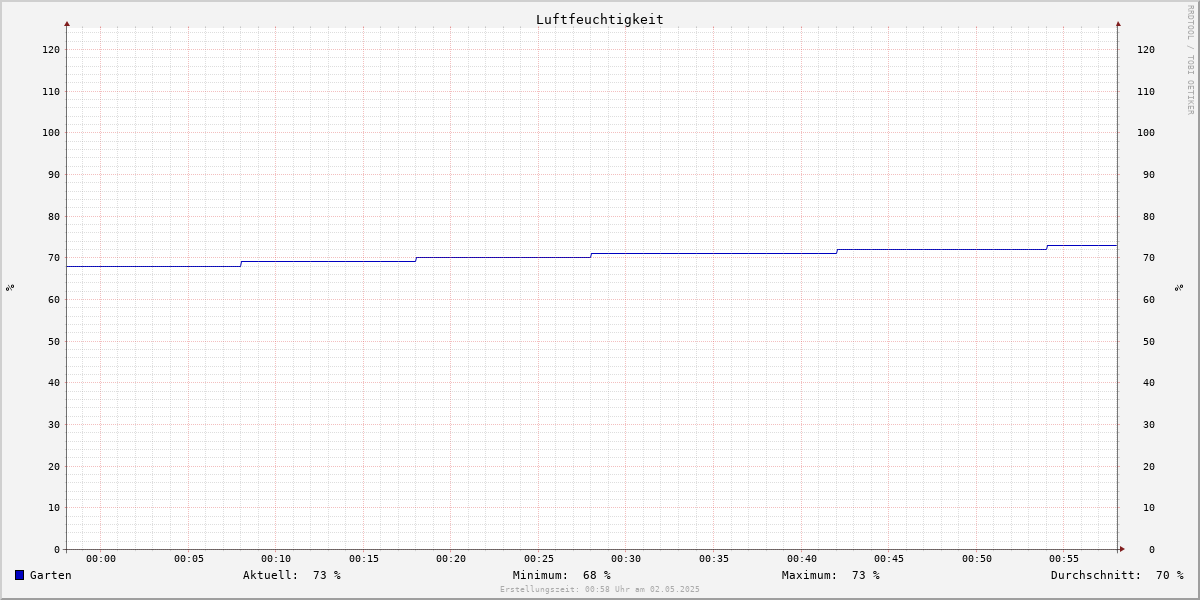Click the 30 label on the left axis
Viewport: 1200px width, 600px height.
click(55, 425)
